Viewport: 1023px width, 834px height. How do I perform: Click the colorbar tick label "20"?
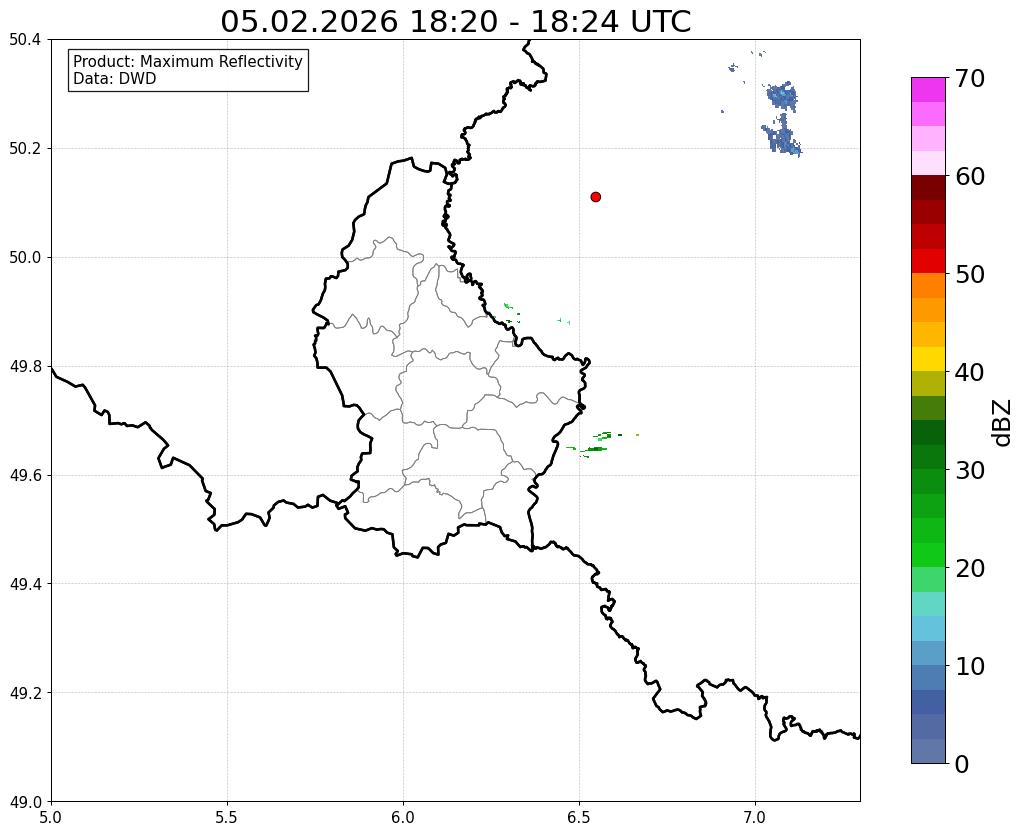point(970,568)
